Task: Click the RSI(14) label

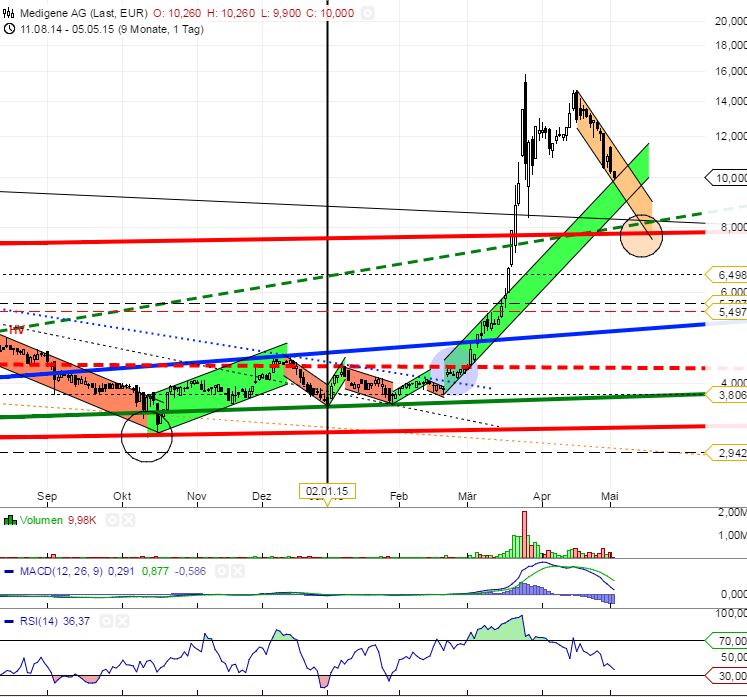Action: 39,621
